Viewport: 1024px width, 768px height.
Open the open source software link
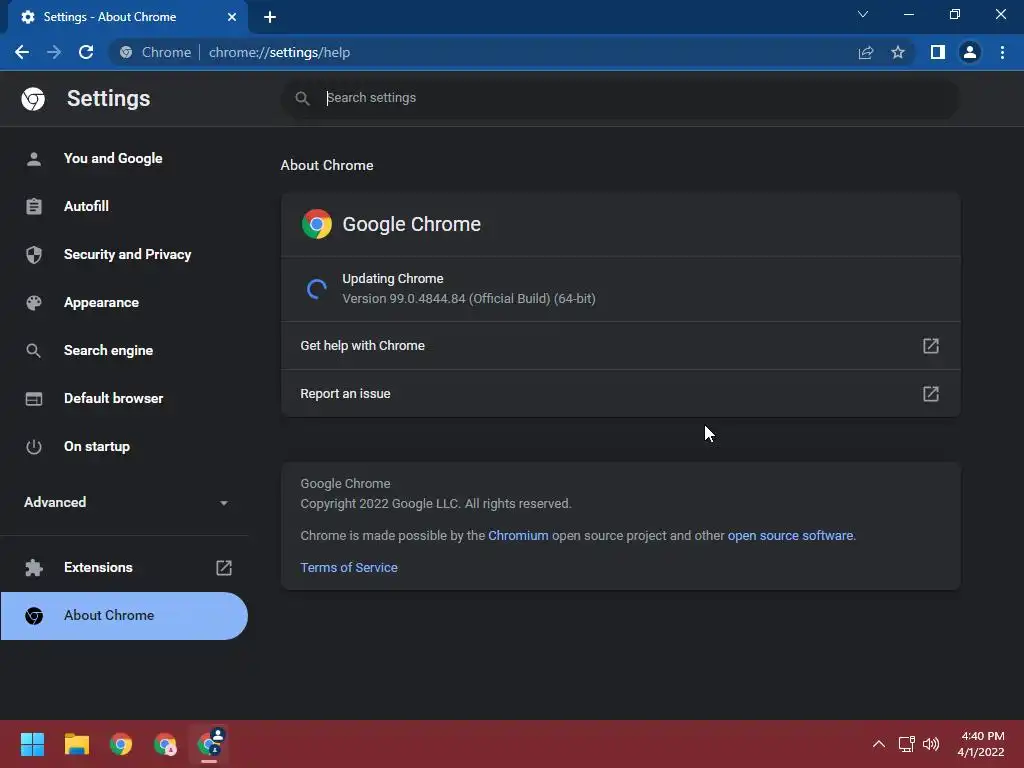coord(790,536)
